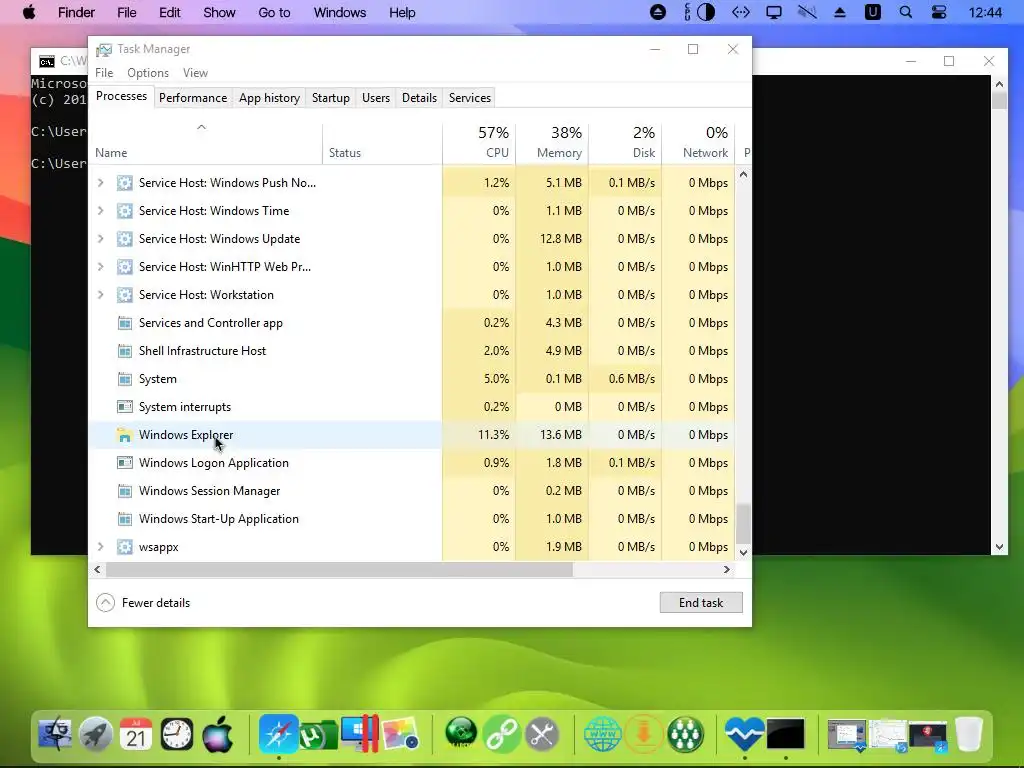The image size is (1024, 768).
Task: Click Task Manager vertical scrollbar thumb
Action: point(743,523)
